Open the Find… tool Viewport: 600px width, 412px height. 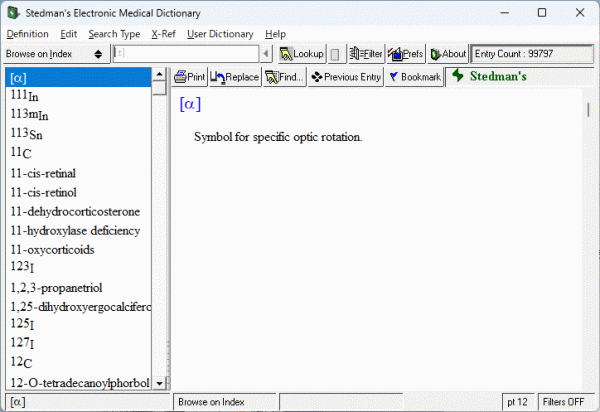[x=284, y=77]
